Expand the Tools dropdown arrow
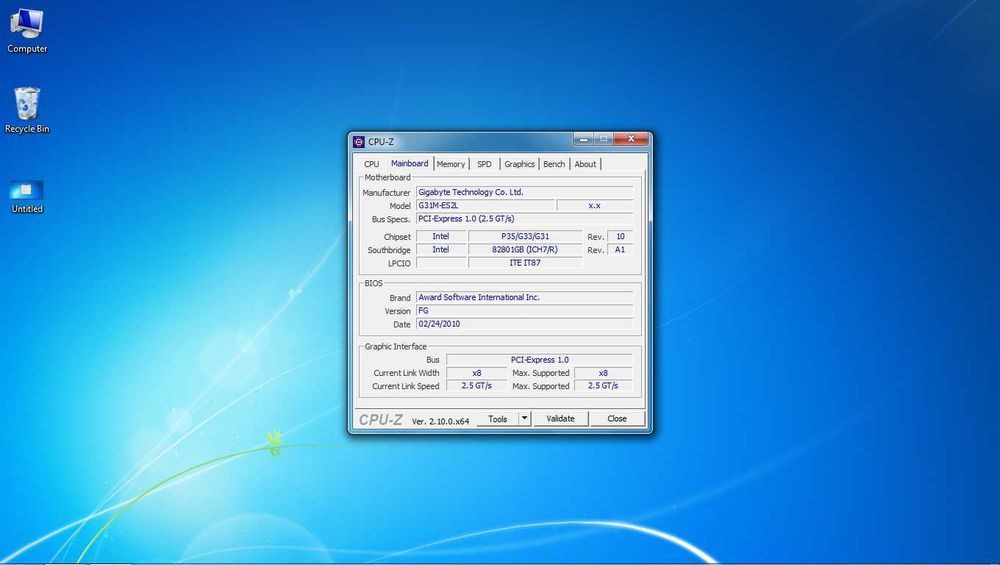Viewport: 1000px width, 565px height. tap(524, 419)
